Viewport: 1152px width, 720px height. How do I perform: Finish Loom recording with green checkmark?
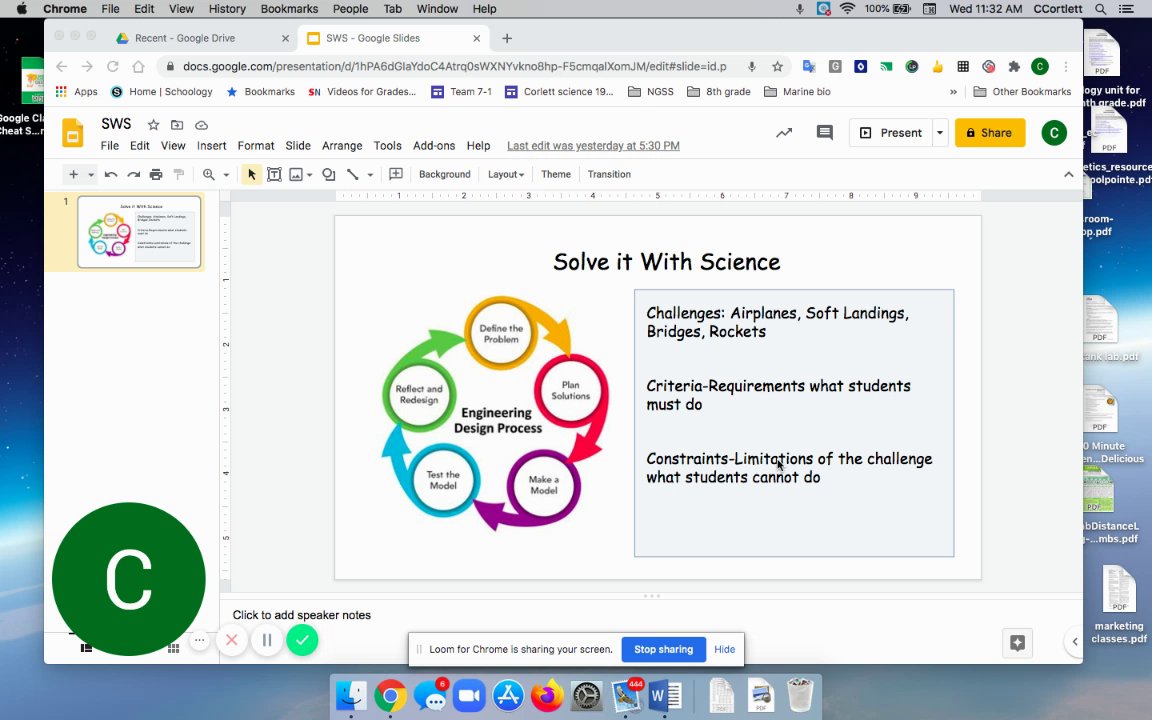[302, 640]
